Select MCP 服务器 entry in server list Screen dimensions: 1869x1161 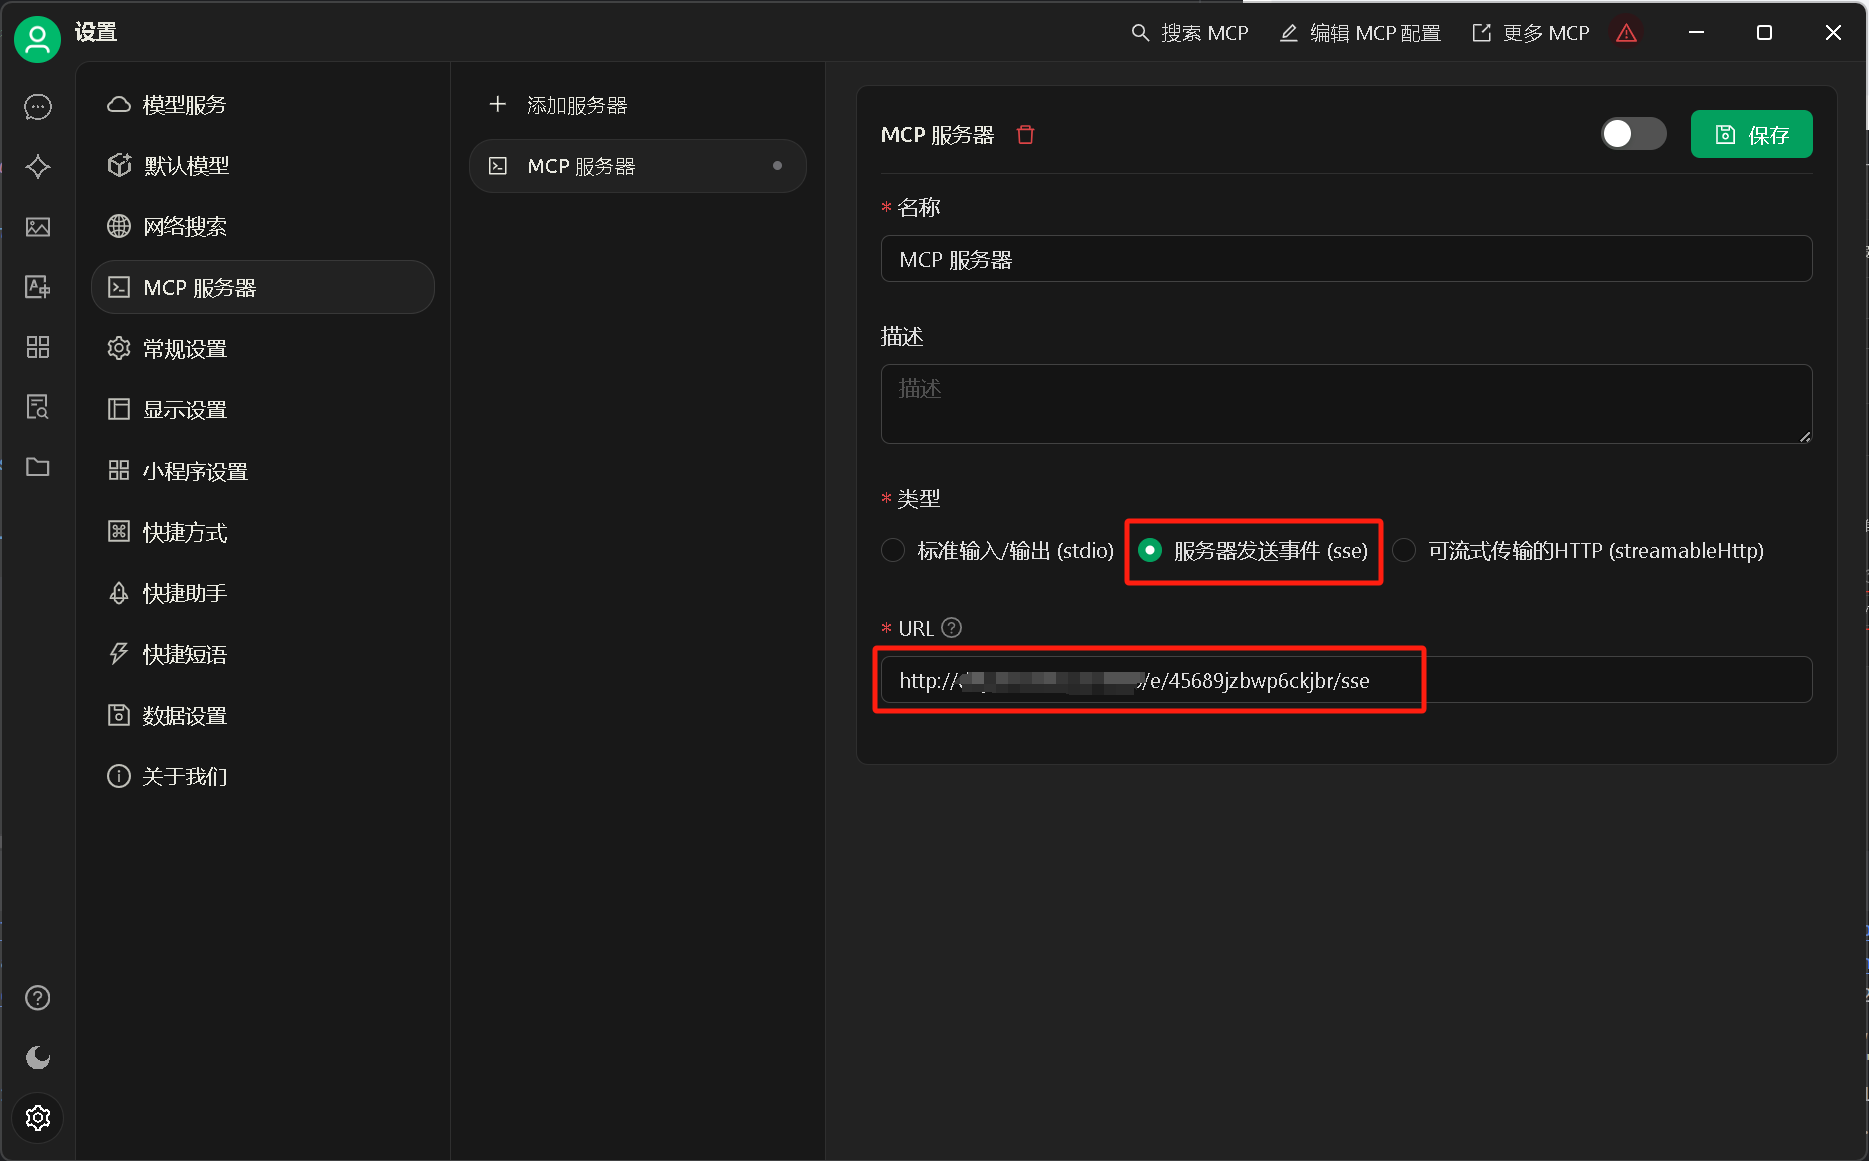tap(637, 166)
